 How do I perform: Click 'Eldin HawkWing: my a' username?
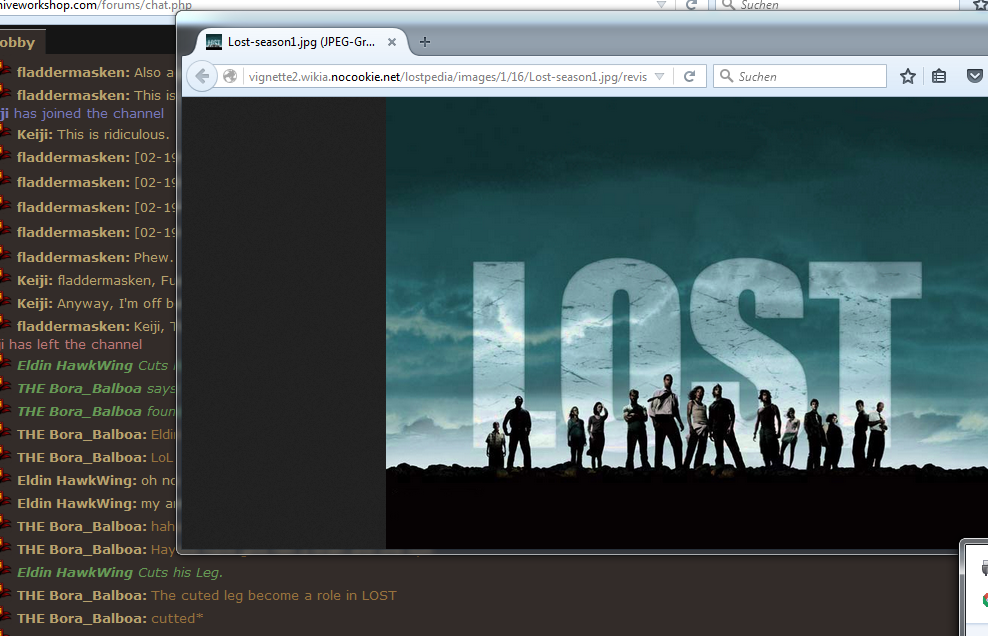click(x=76, y=504)
